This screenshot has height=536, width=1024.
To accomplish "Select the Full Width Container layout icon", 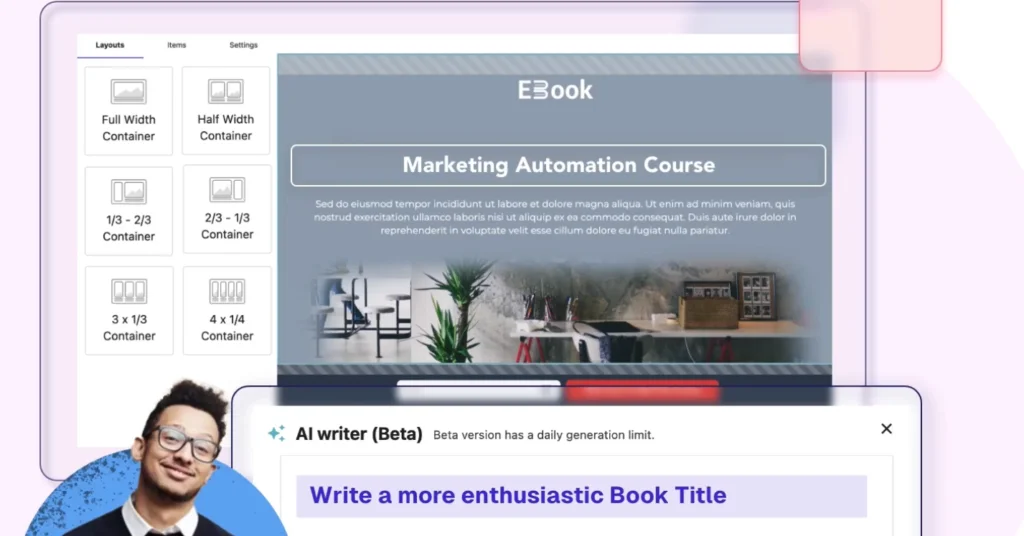I will (x=129, y=91).
